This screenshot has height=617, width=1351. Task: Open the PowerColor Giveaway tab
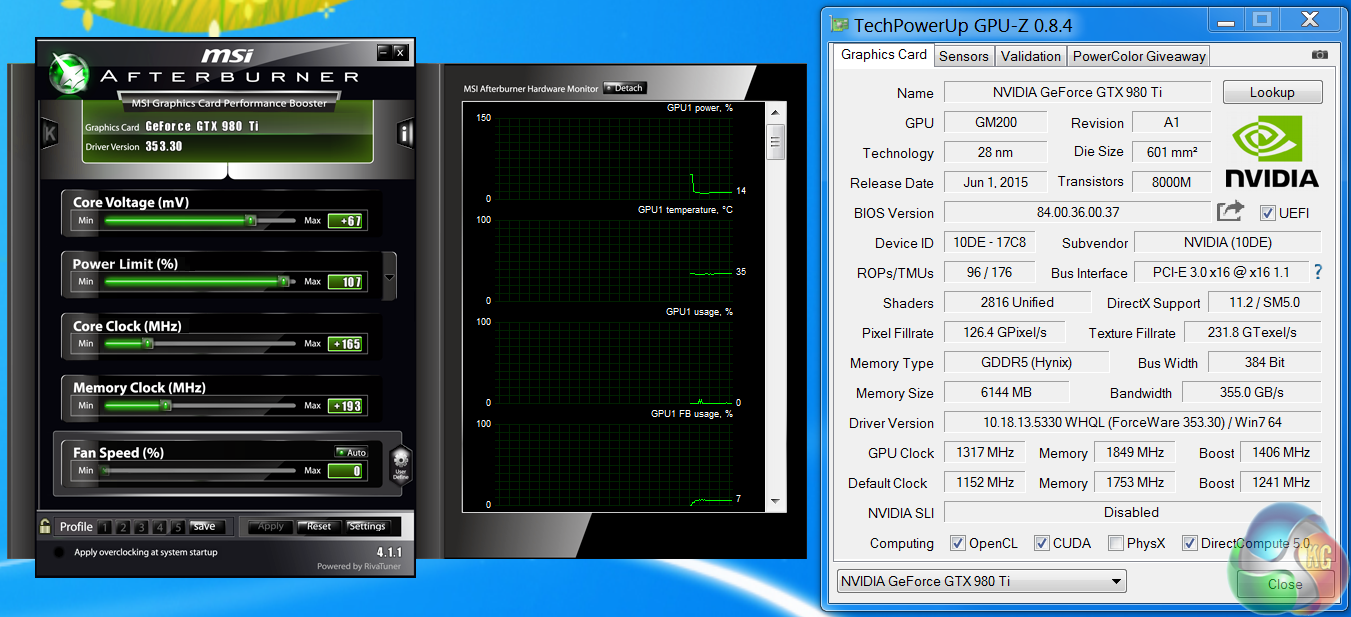click(1139, 56)
